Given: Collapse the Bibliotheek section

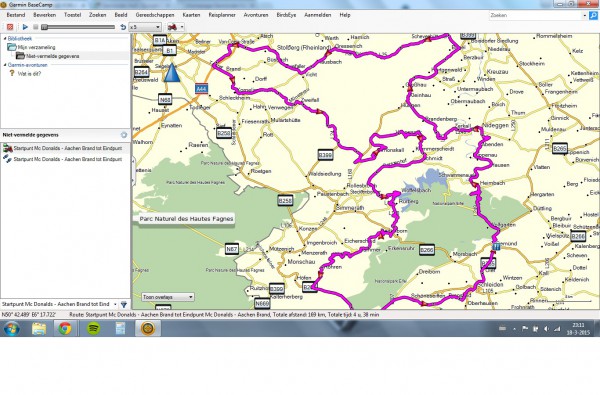Looking at the screenshot, I should (5, 39).
